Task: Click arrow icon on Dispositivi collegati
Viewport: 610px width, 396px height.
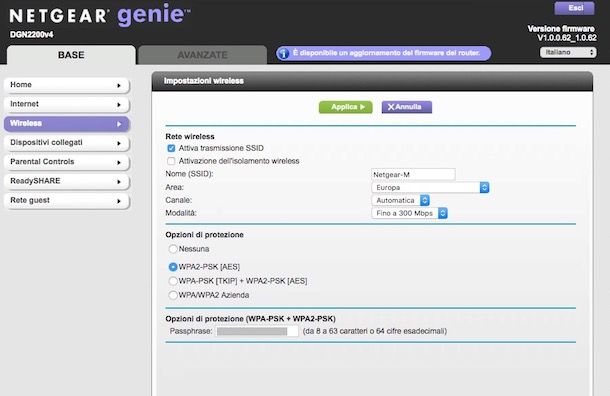Action: [119, 143]
